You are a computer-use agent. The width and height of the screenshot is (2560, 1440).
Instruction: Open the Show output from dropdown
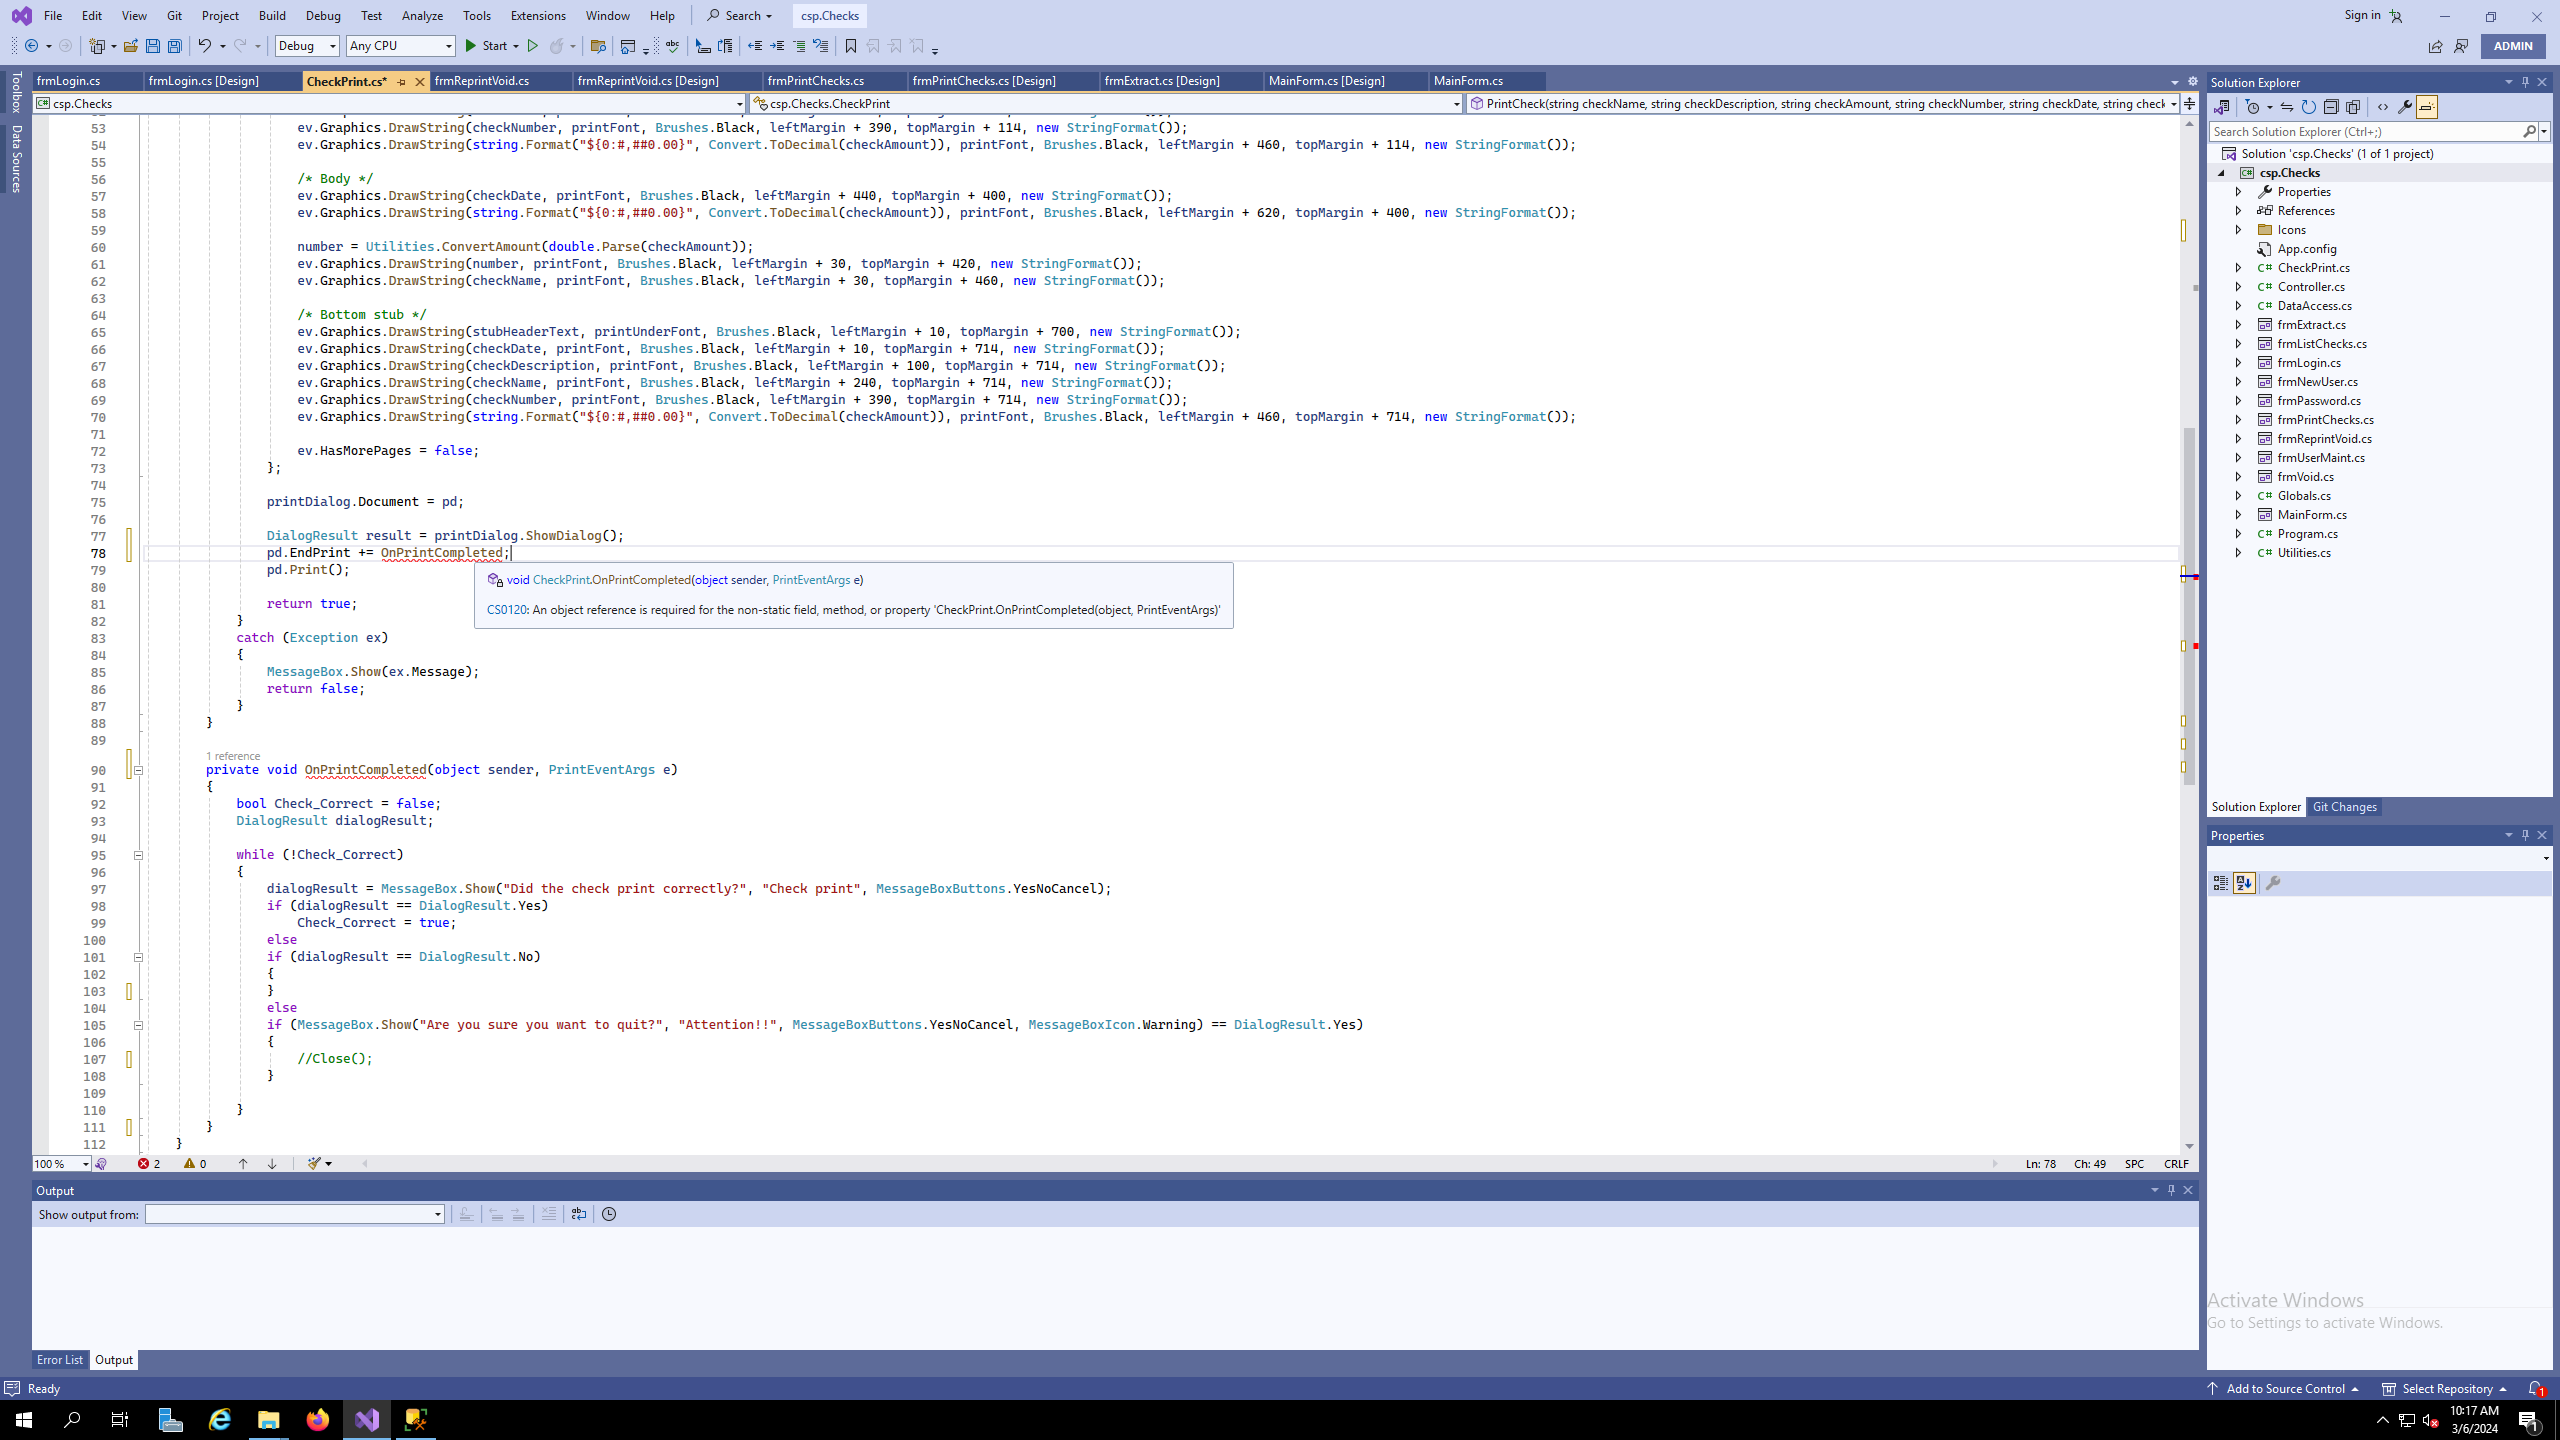point(295,1214)
